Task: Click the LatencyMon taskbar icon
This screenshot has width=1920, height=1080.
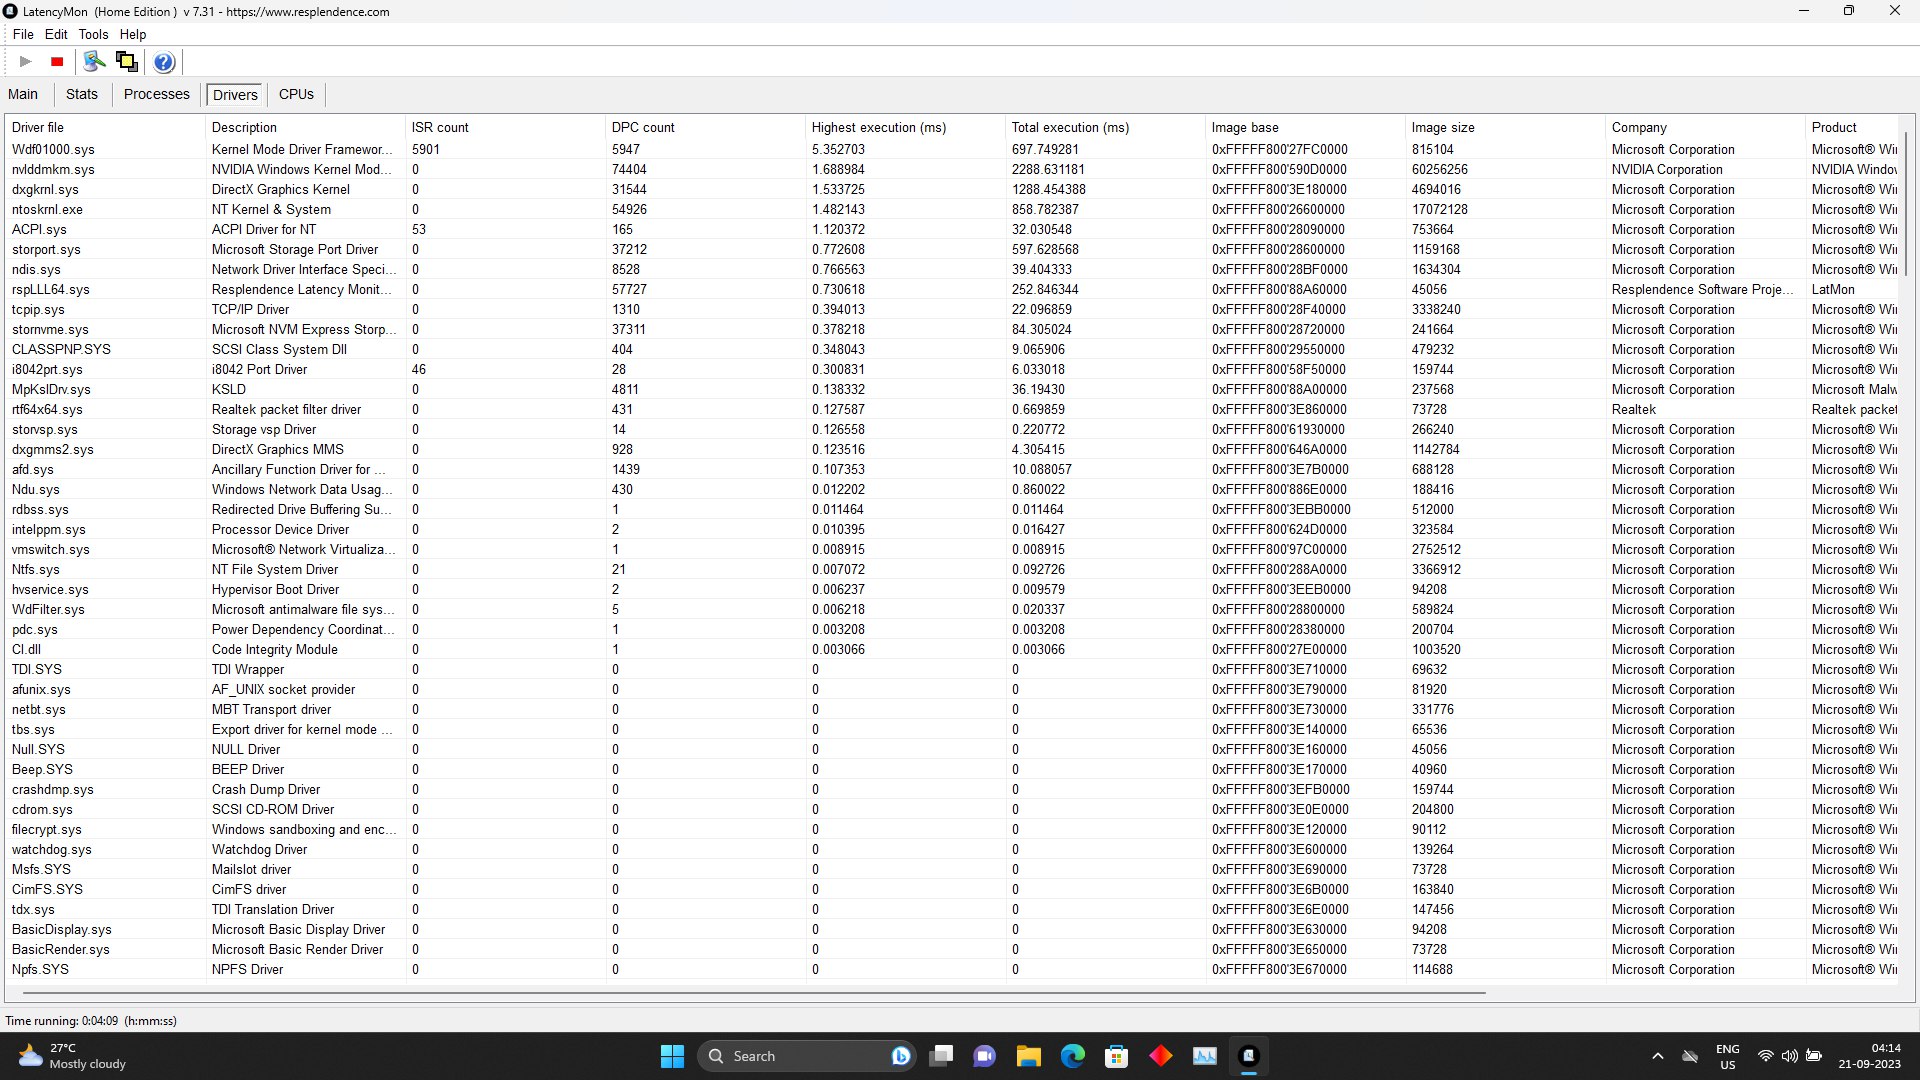Action: pyautogui.click(x=1249, y=1056)
